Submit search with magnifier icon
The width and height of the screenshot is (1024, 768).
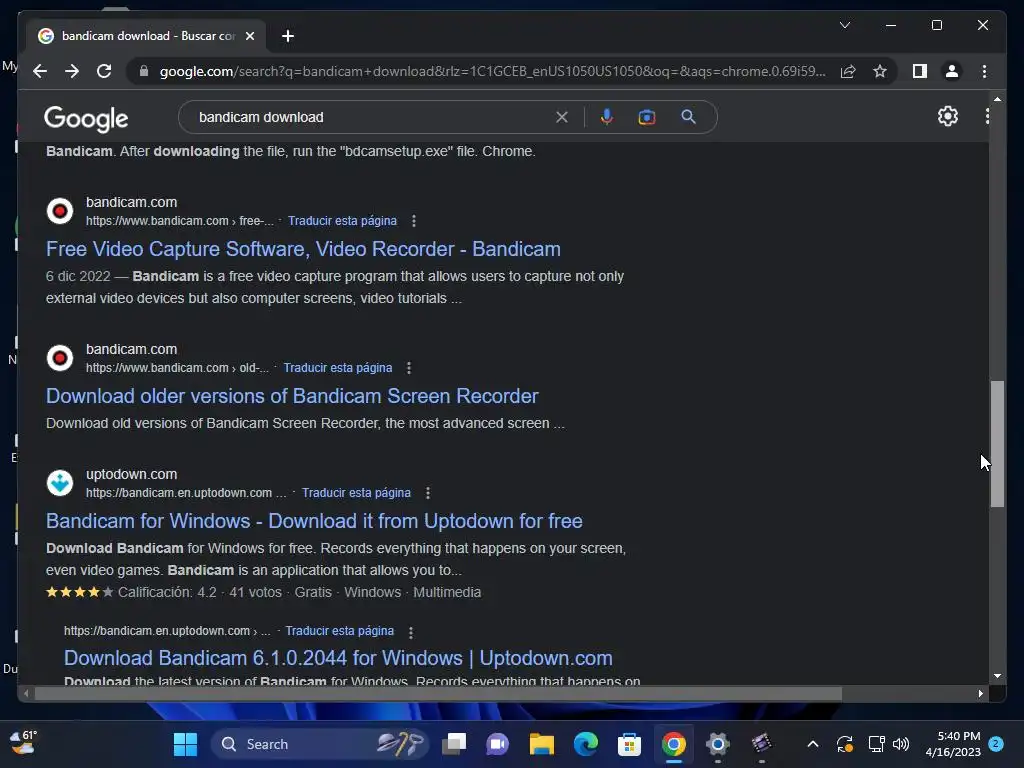[x=688, y=117]
